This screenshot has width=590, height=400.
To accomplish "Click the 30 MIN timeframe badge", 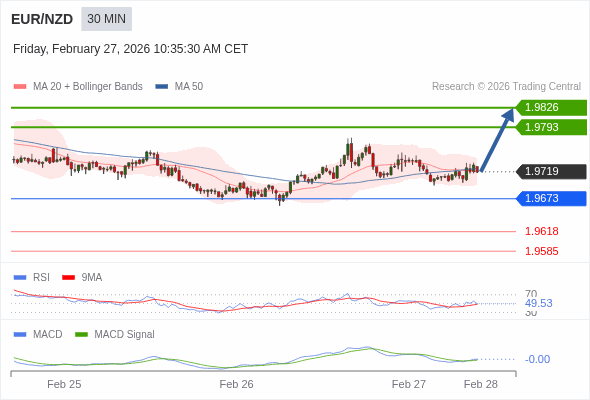I will [x=106, y=19].
